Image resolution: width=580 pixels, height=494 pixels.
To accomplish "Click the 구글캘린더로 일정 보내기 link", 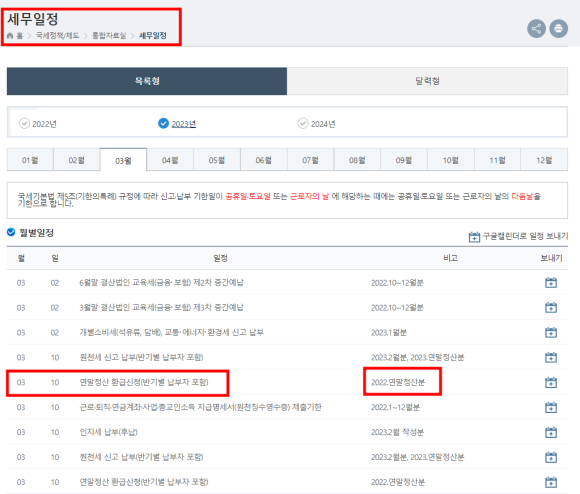I will pyautogui.click(x=525, y=236).
